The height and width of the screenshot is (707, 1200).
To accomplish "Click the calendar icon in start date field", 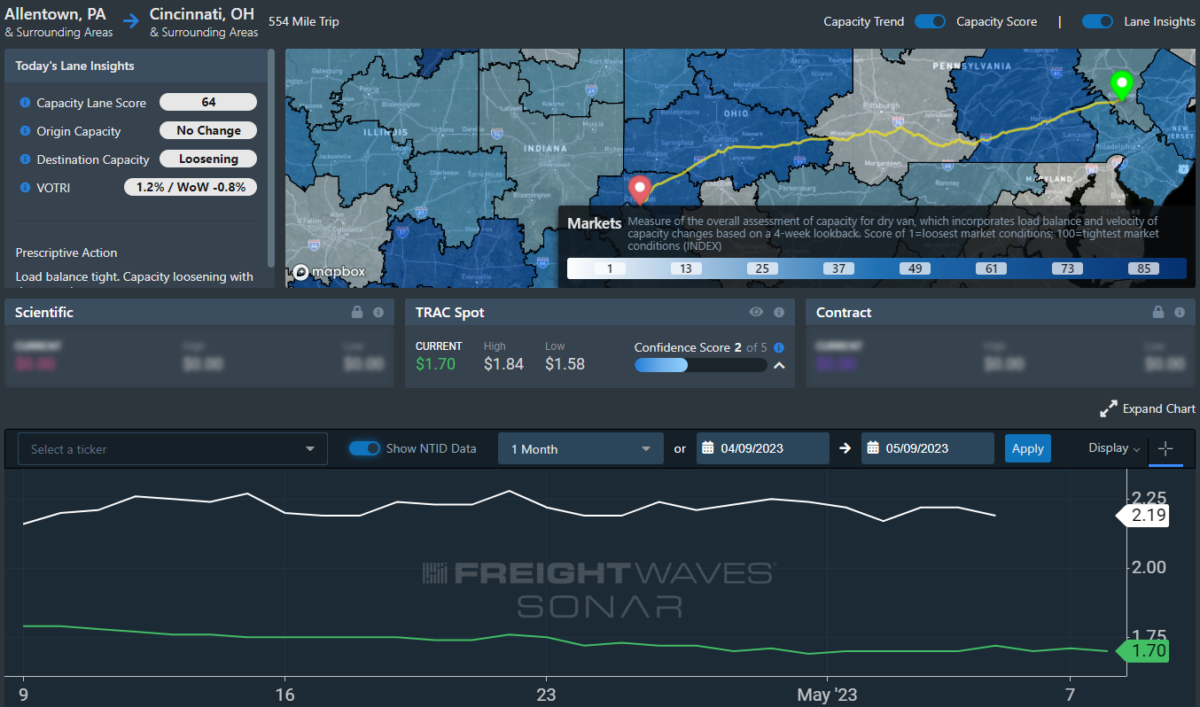I will point(706,449).
